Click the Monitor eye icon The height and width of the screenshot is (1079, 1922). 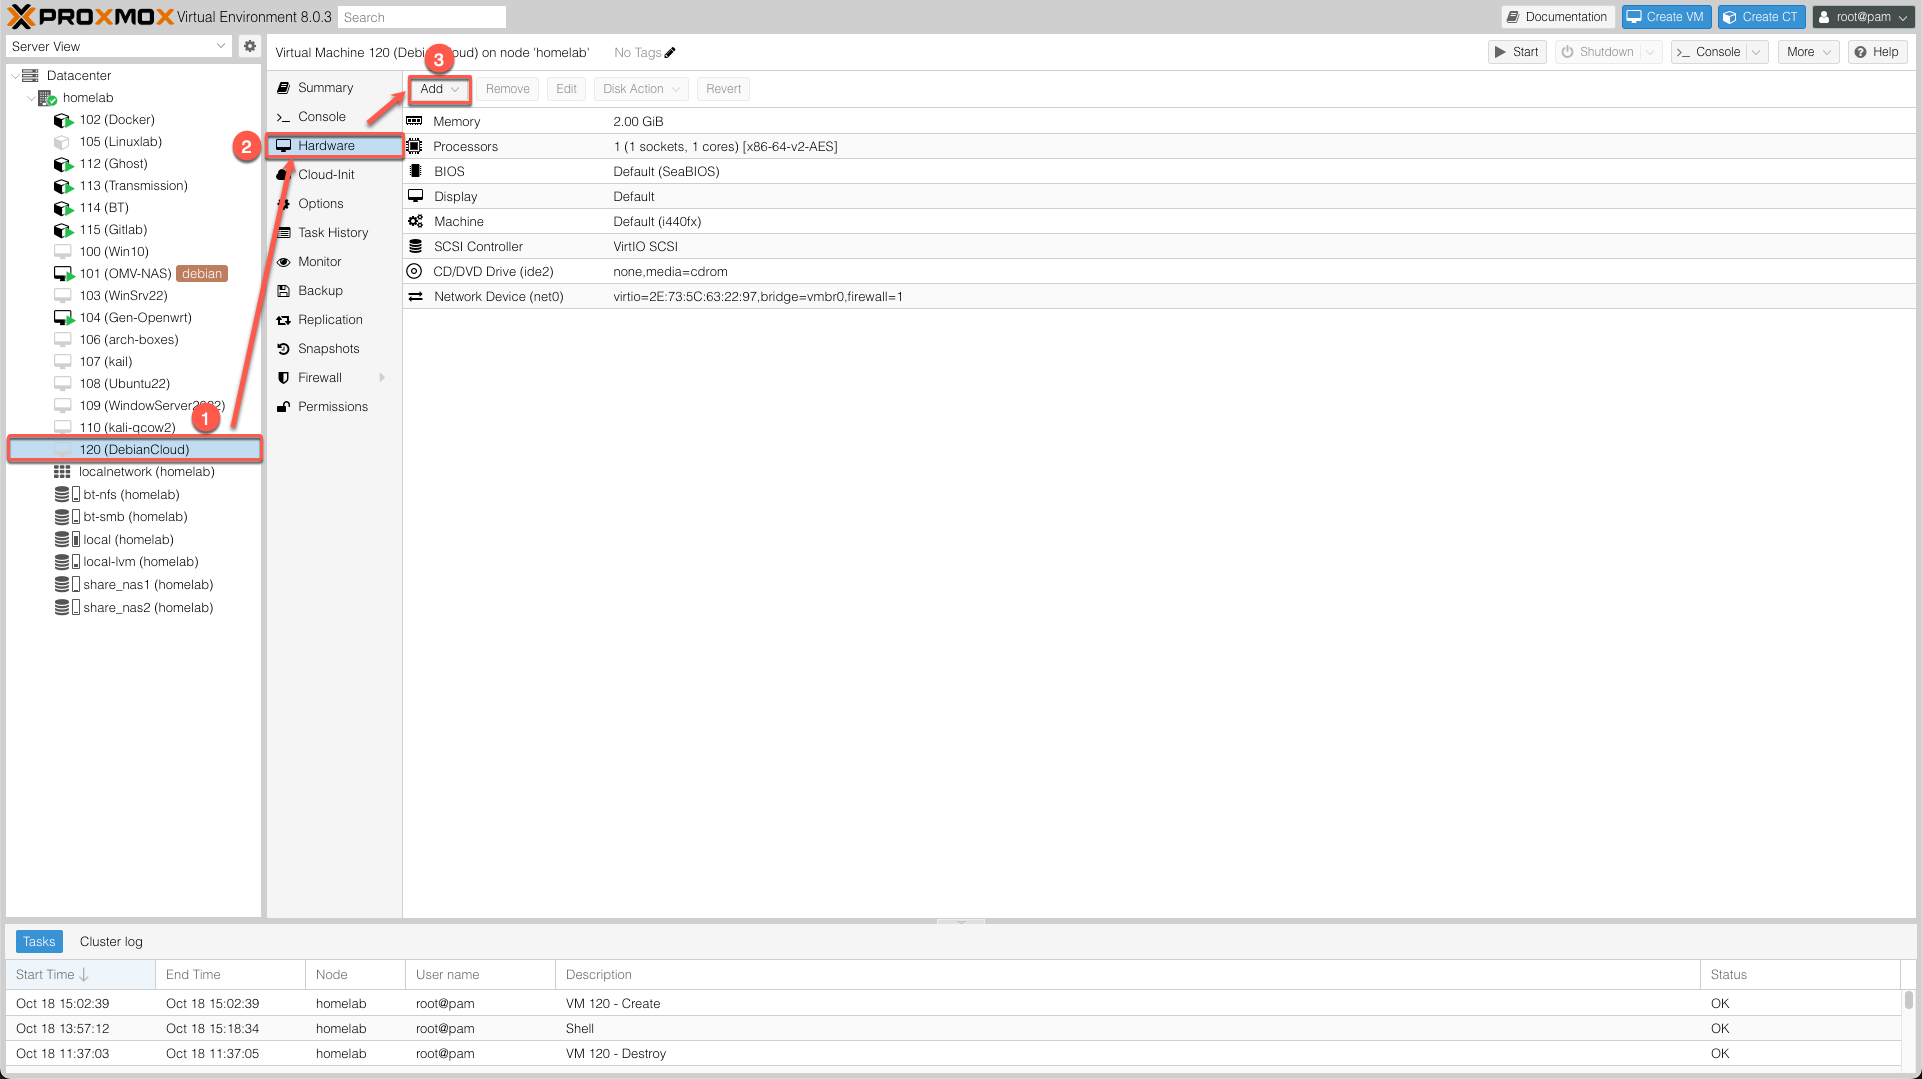[283, 261]
